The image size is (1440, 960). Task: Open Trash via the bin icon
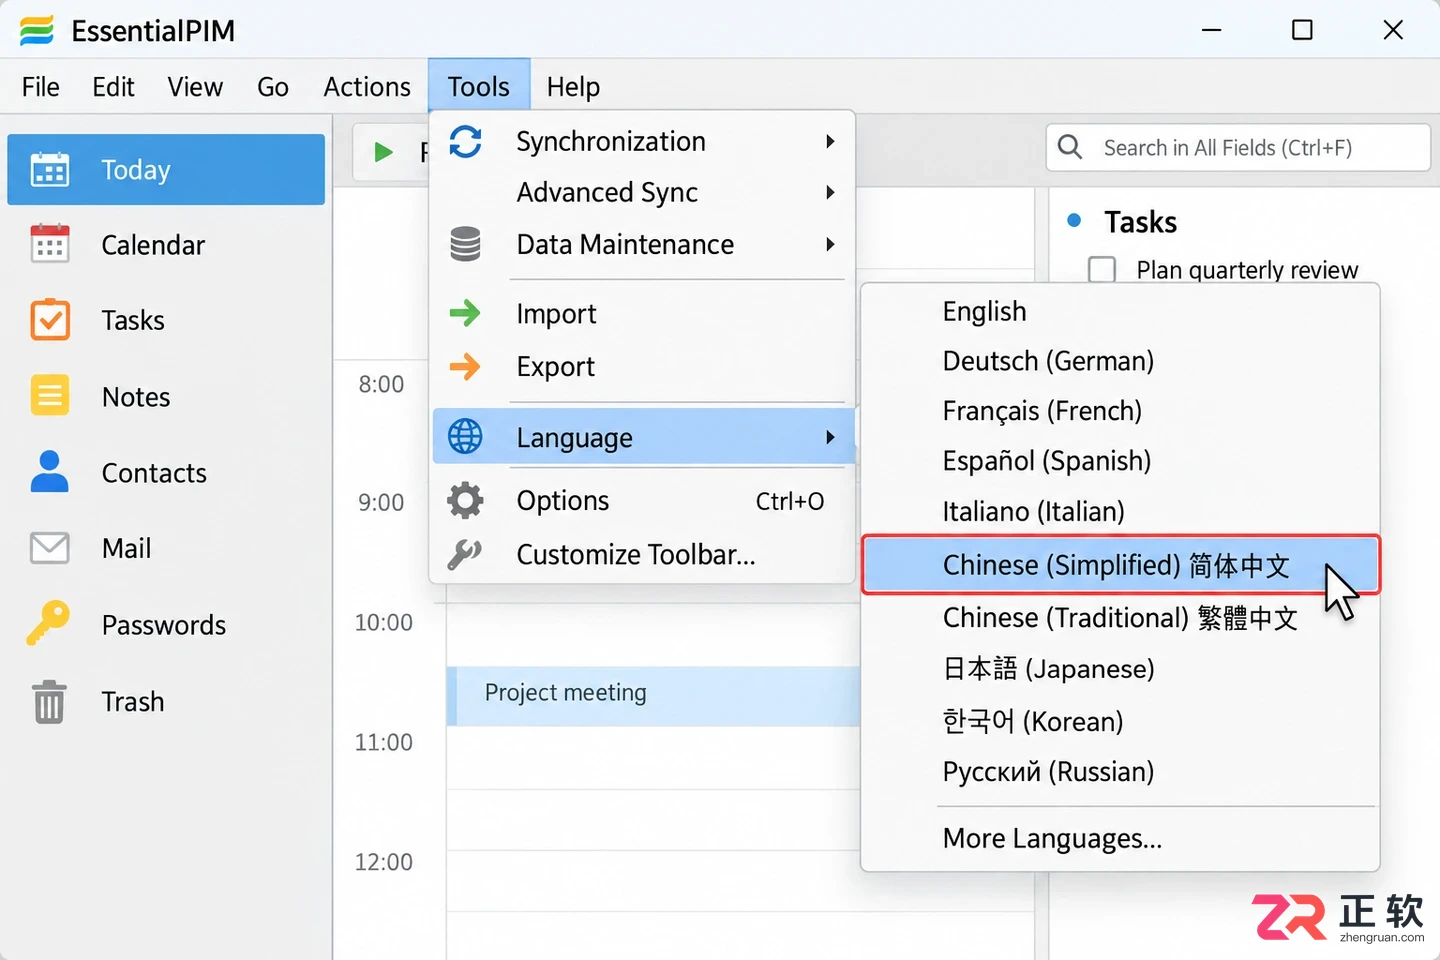tap(49, 701)
